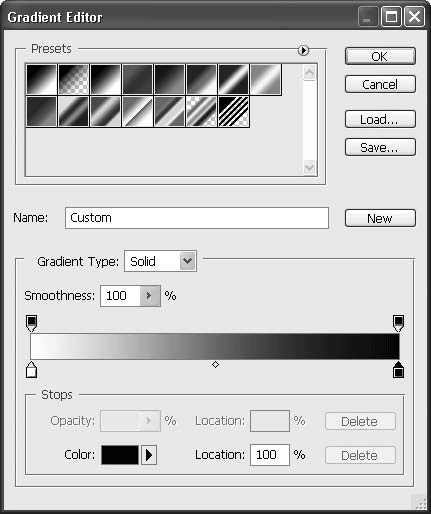Click the black Color swatch for the stop
Viewport: 431px width, 514px height.
(x=120, y=455)
